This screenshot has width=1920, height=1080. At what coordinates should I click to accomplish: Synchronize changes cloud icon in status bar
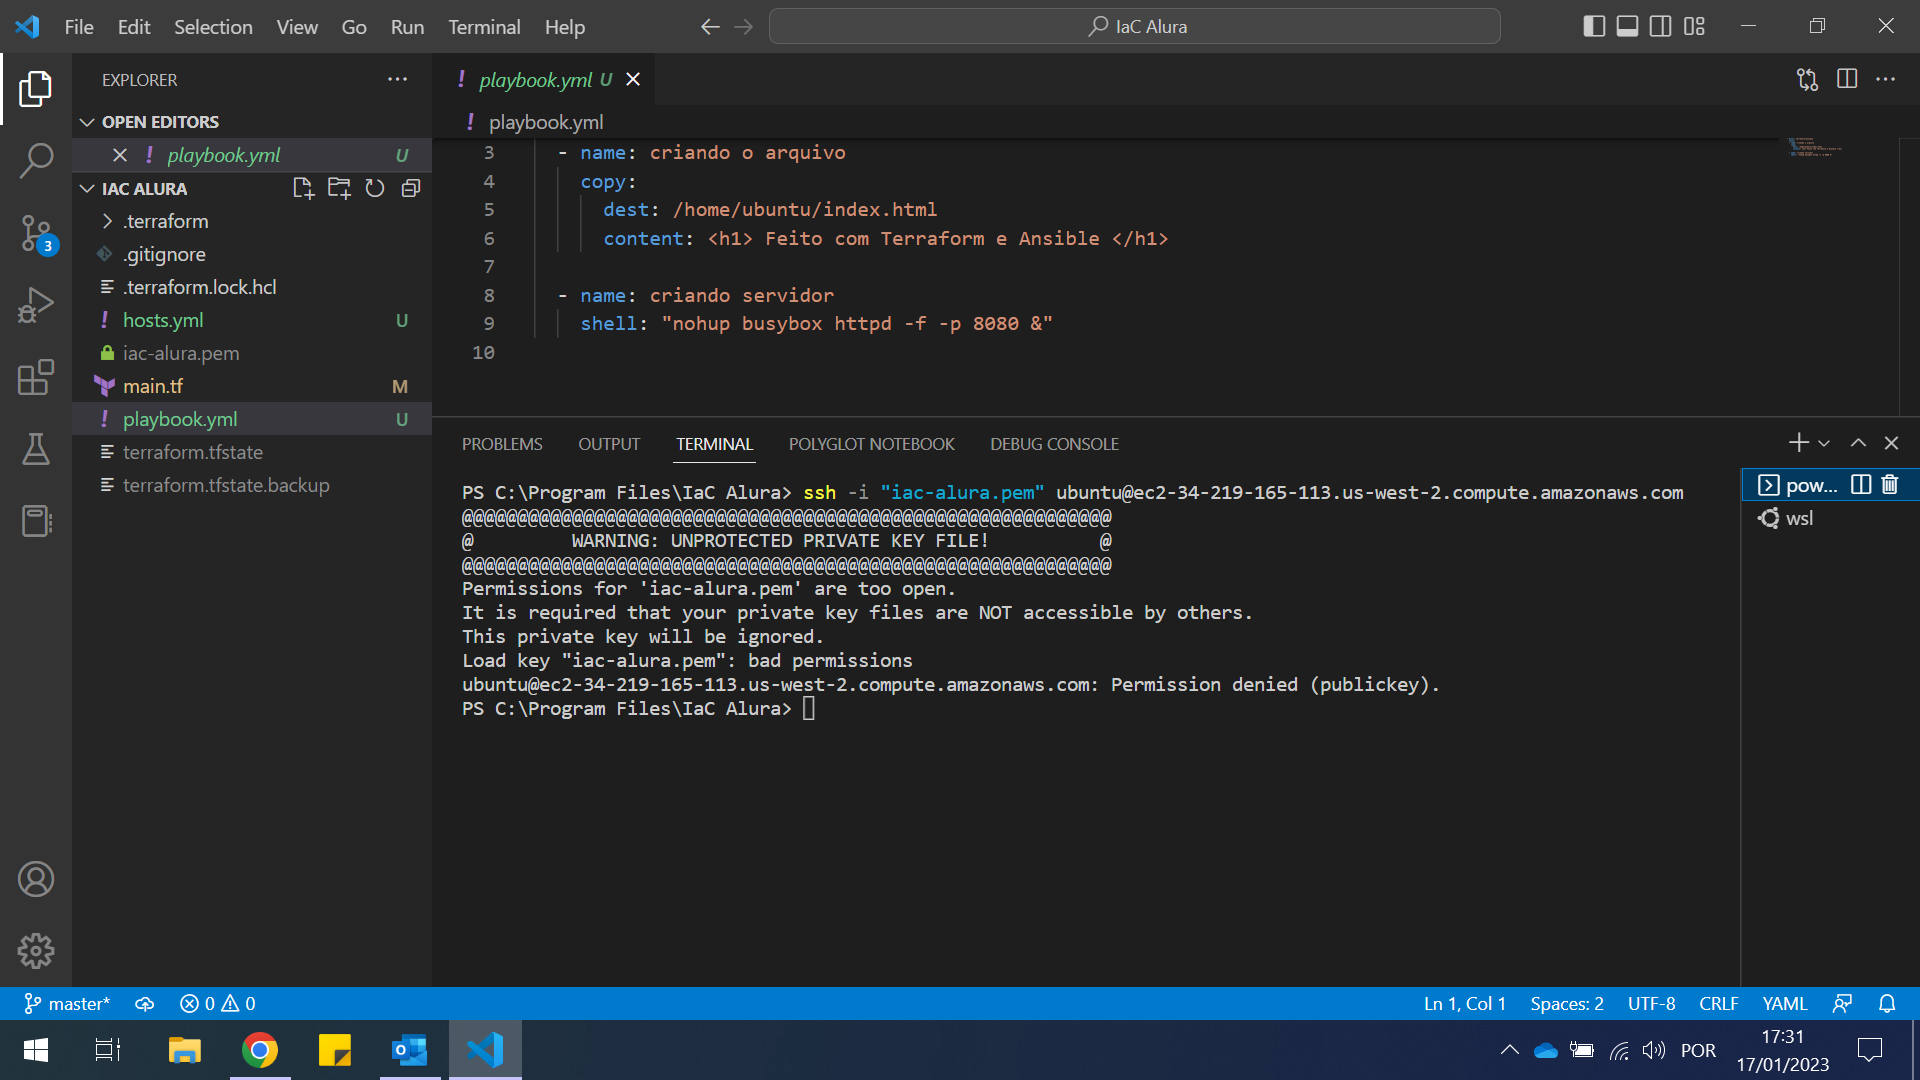(145, 1003)
